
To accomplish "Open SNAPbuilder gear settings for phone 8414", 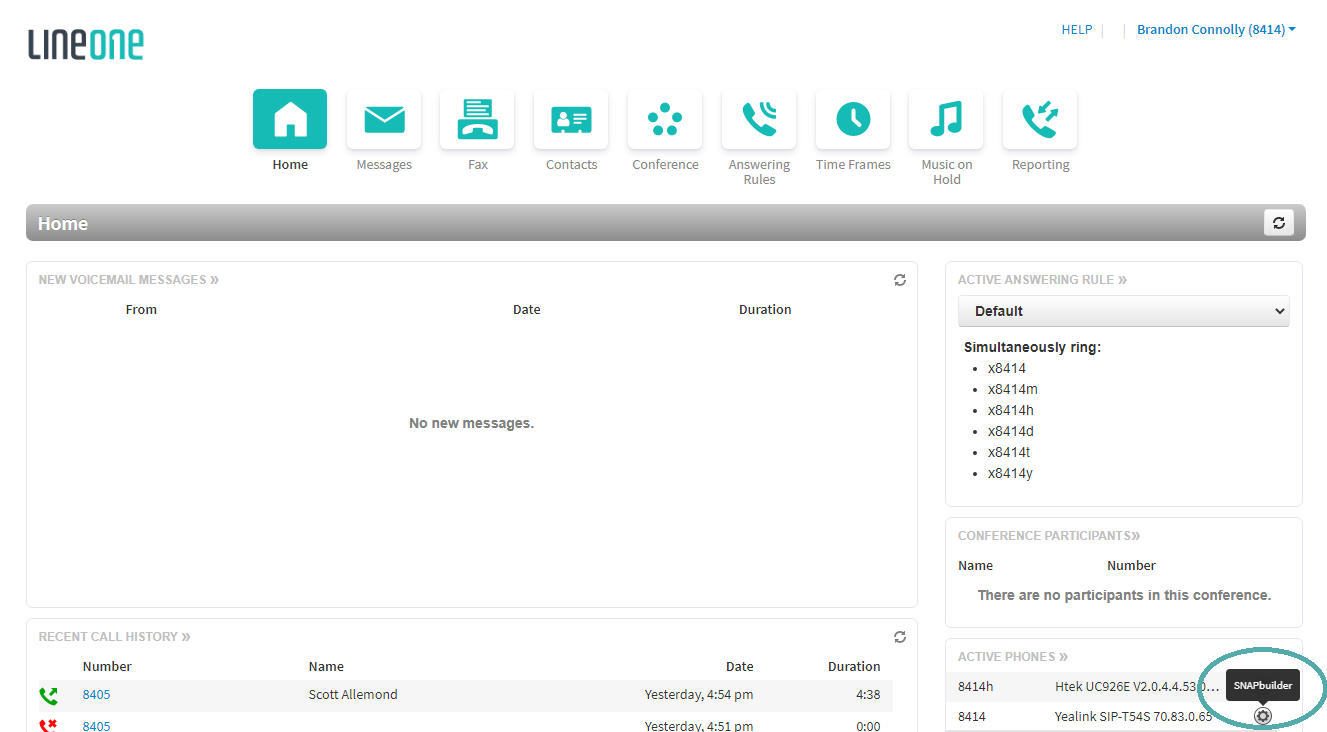I will (1262, 715).
